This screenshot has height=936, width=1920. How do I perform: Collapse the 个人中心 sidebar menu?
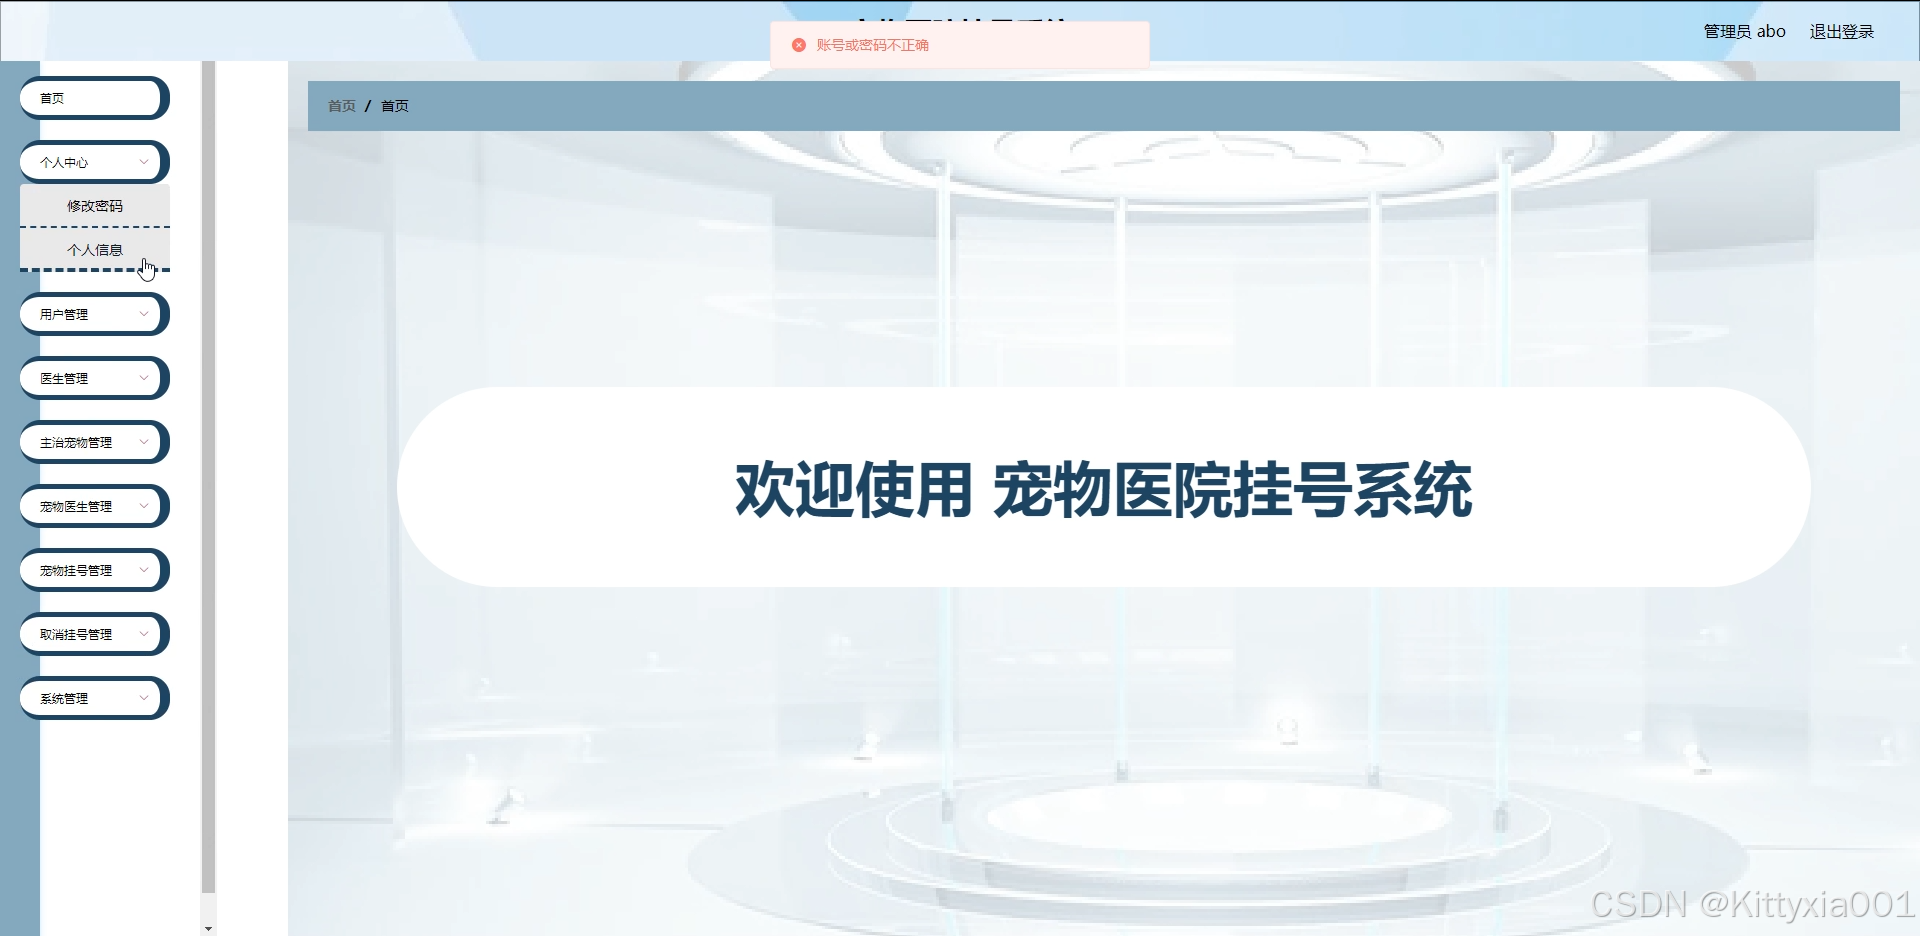click(x=94, y=162)
